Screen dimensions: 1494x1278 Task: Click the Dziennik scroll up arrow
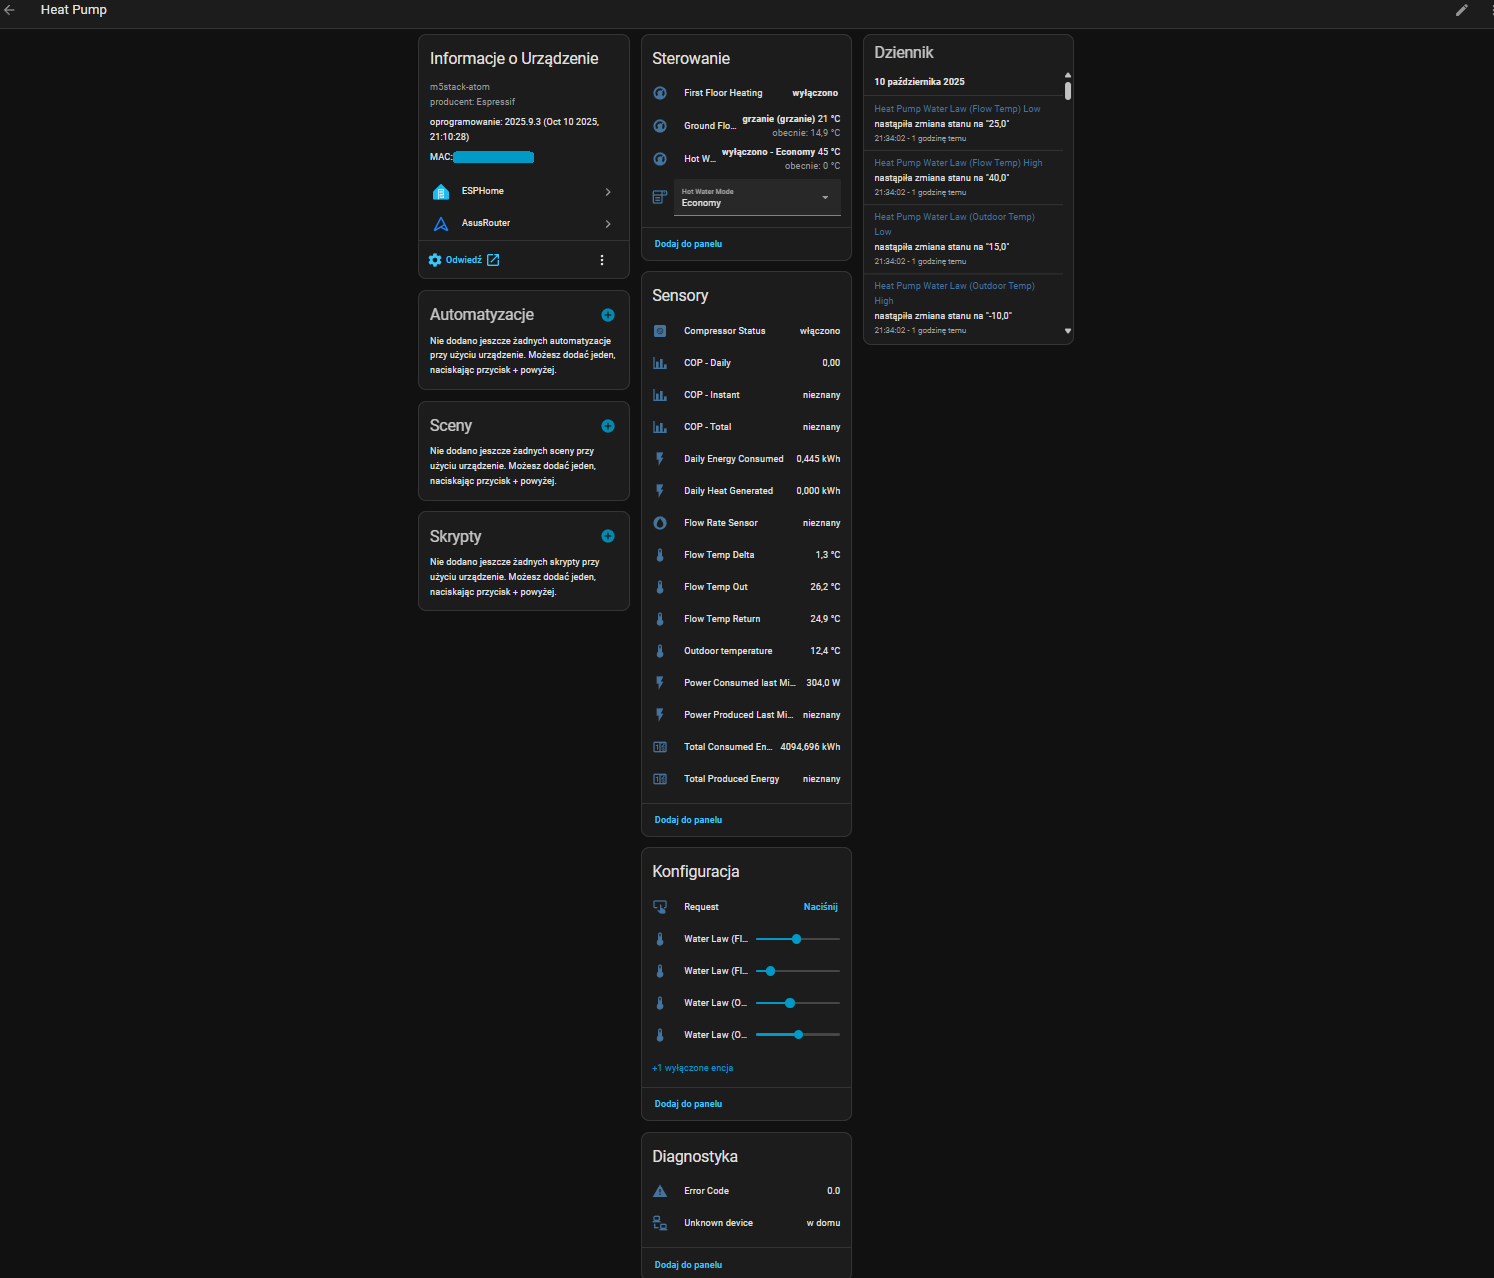[x=1068, y=75]
